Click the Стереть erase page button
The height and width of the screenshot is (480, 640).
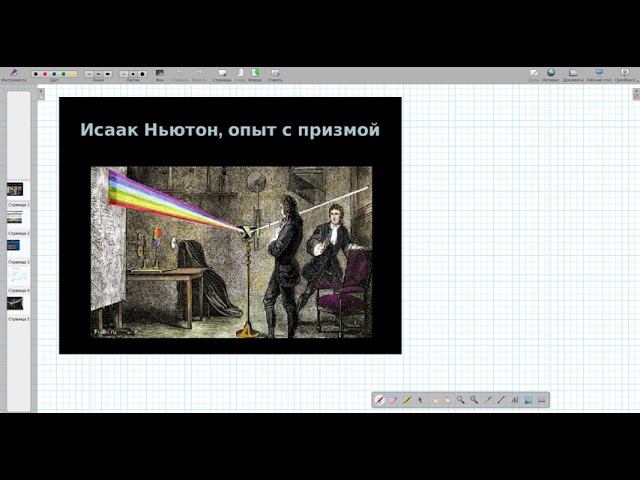pyautogui.click(x=275, y=75)
